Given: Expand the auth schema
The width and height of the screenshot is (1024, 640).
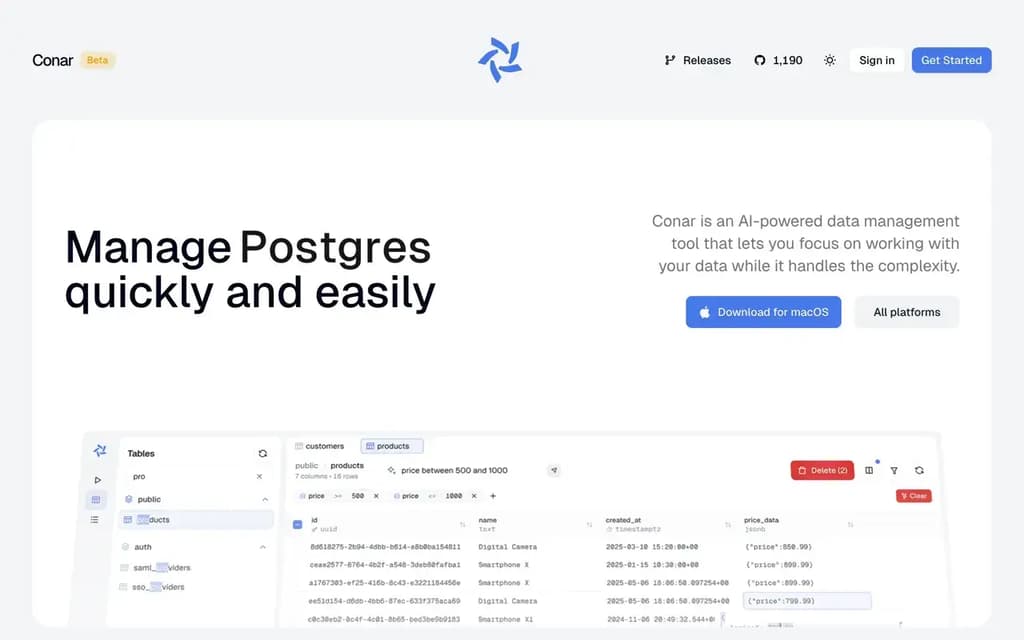Looking at the screenshot, I should [264, 547].
